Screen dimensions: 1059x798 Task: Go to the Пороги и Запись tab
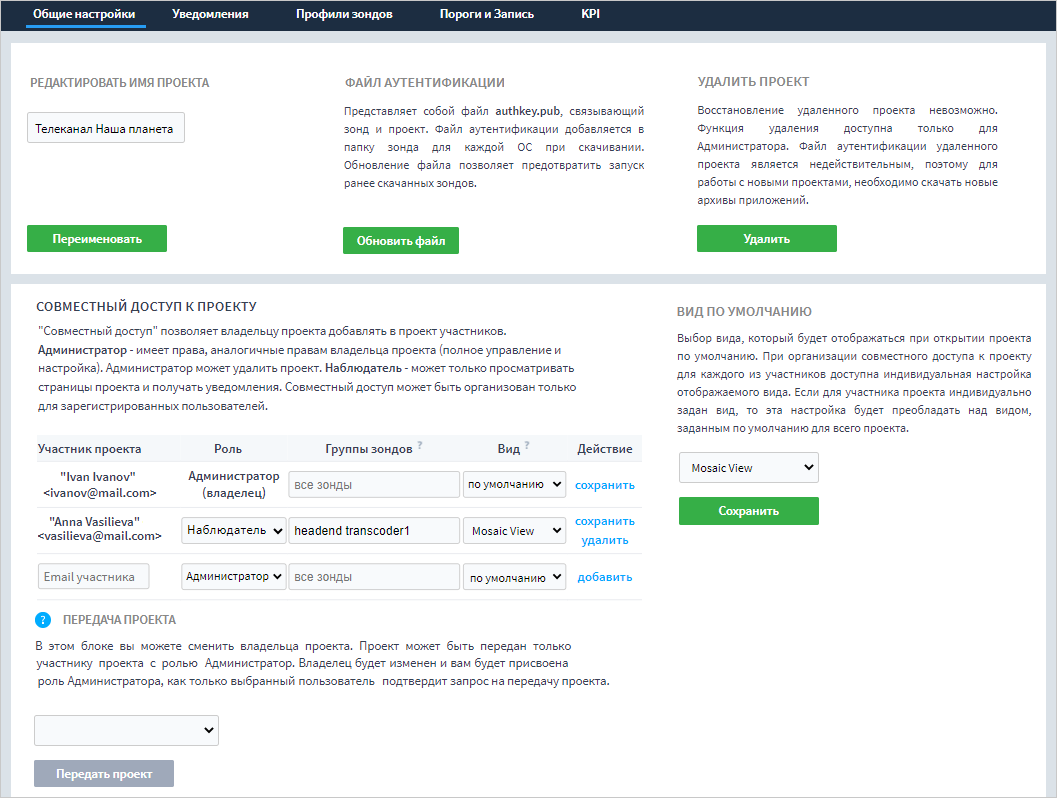coord(487,15)
